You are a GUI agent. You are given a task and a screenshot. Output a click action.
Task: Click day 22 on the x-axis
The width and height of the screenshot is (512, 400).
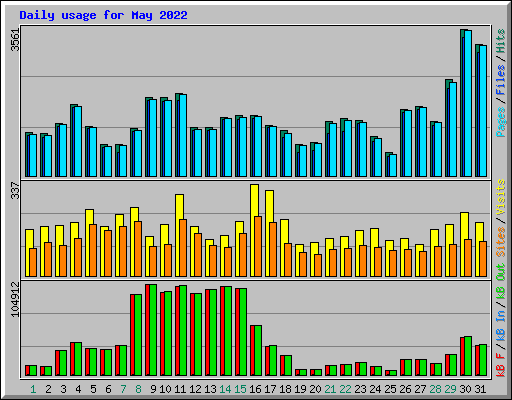(345, 389)
